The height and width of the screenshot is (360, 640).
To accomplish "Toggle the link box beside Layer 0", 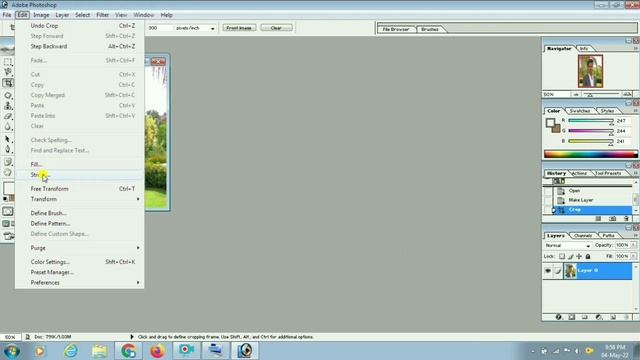I will tap(558, 271).
